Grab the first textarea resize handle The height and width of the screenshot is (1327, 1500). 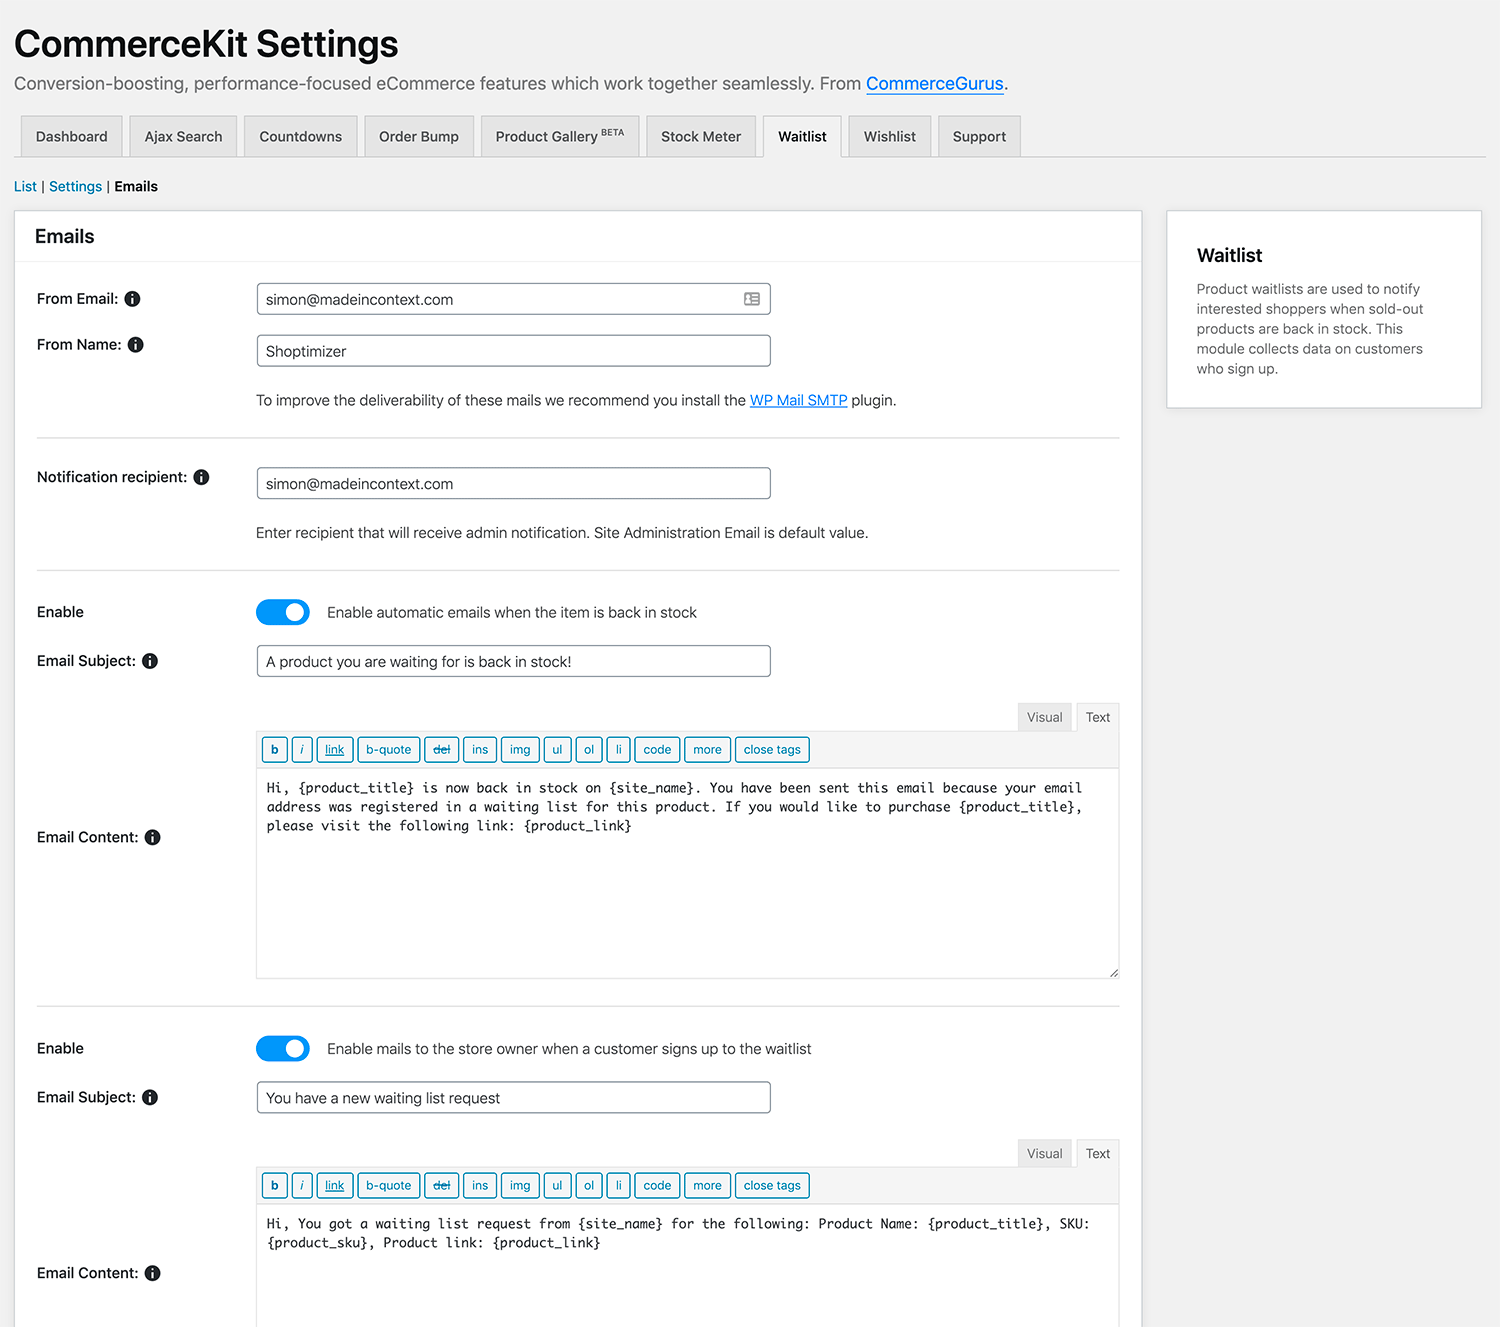1113,972
